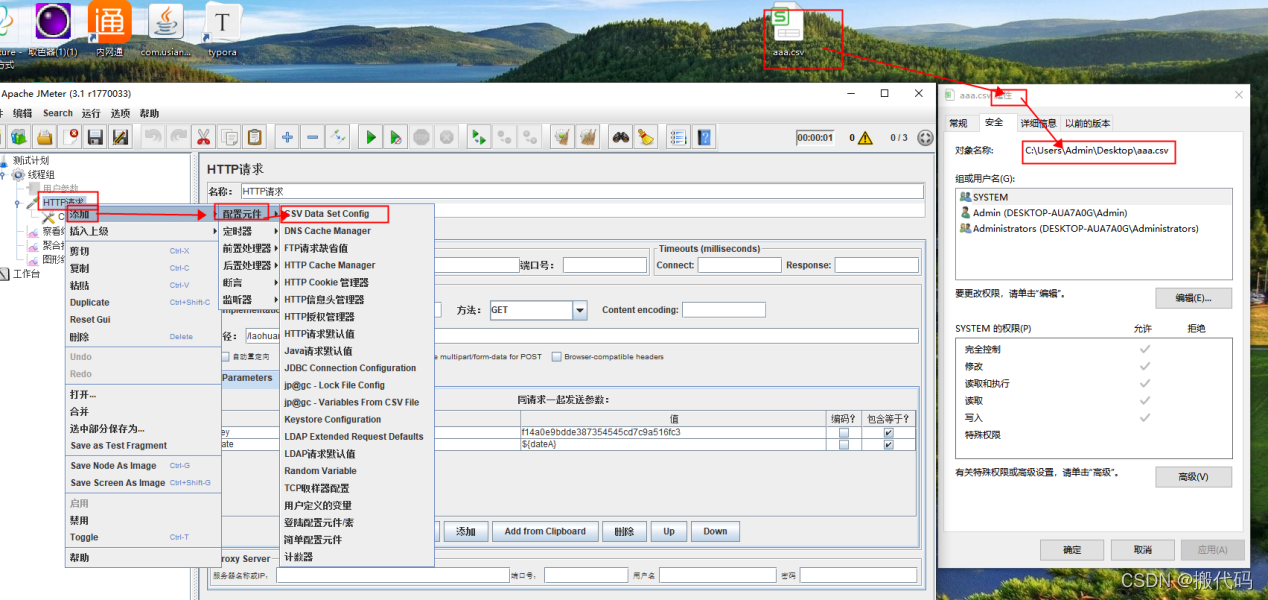Click the green Start run icon
Viewport: 1268px width, 600px height.
point(371,137)
